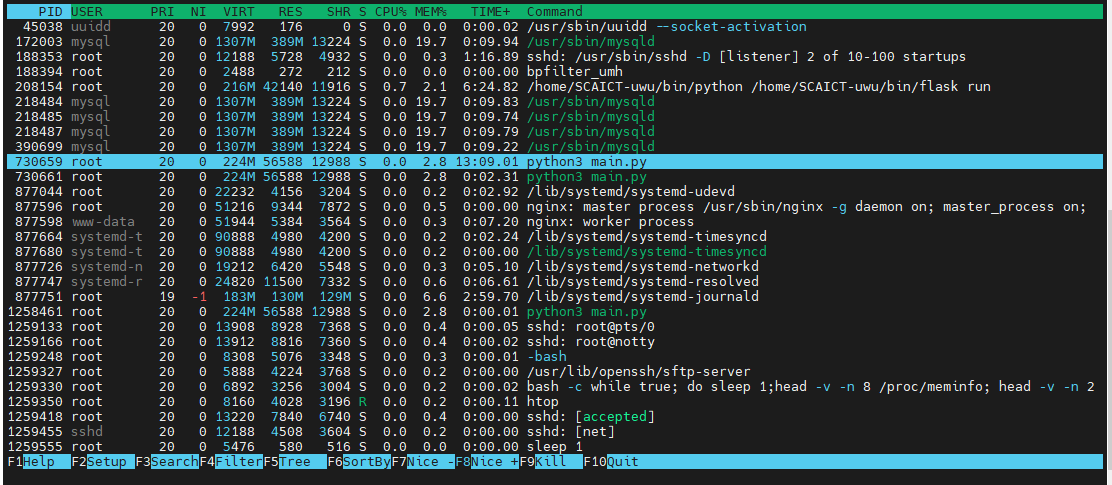This screenshot has width=1112, height=485.
Task: Click Quit to exit htop
Action: [620, 462]
